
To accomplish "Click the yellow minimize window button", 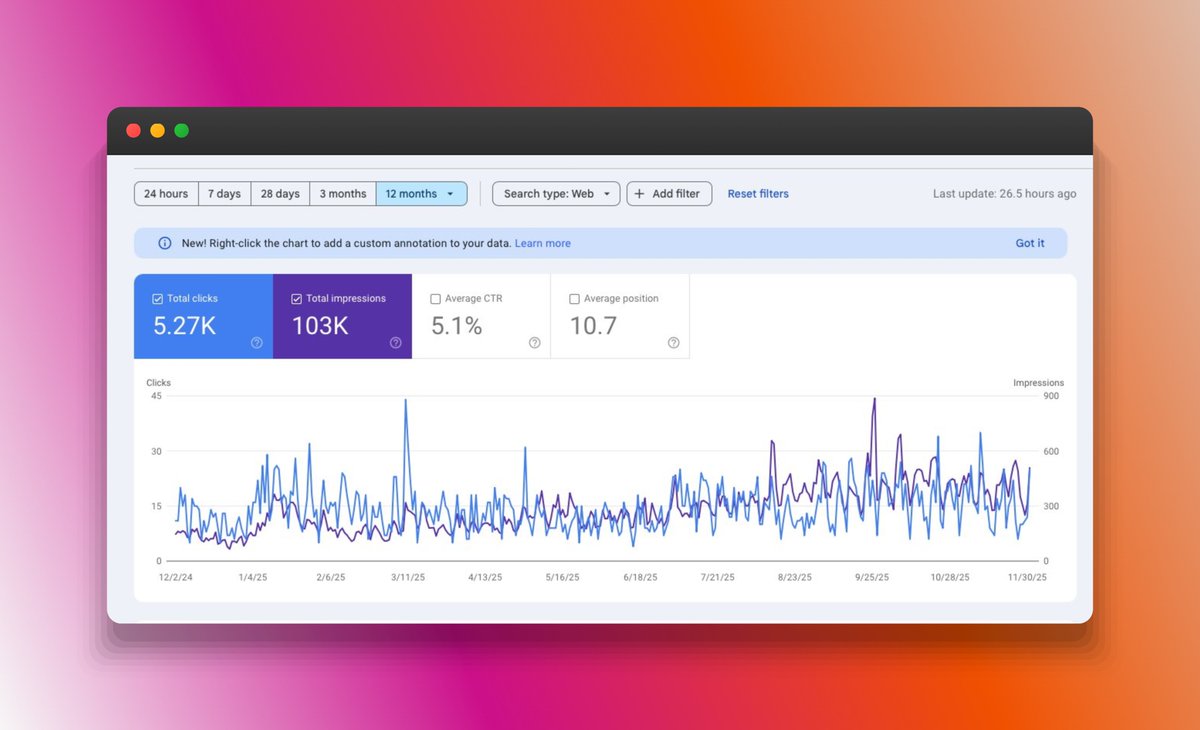I will coord(157,130).
